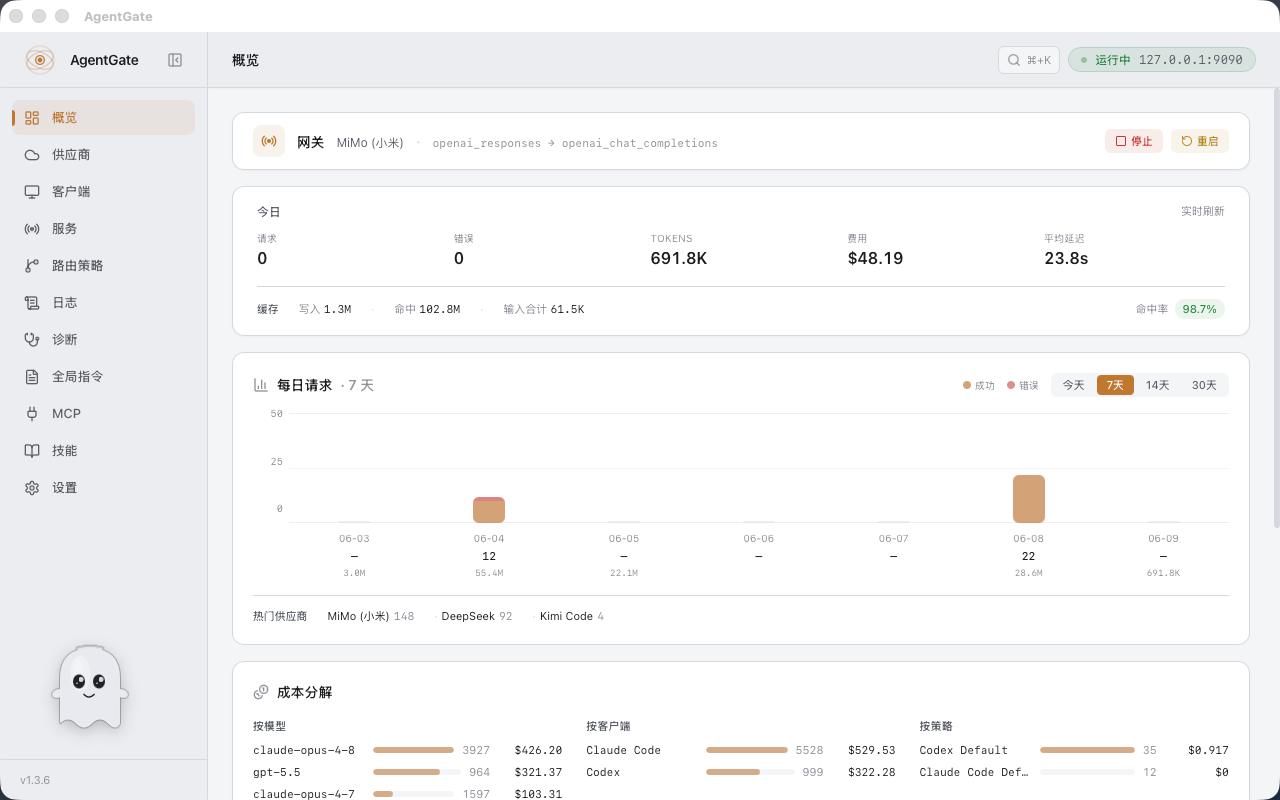Click the AgentGate eye logo icon
The width and height of the screenshot is (1280, 800).
40,60
